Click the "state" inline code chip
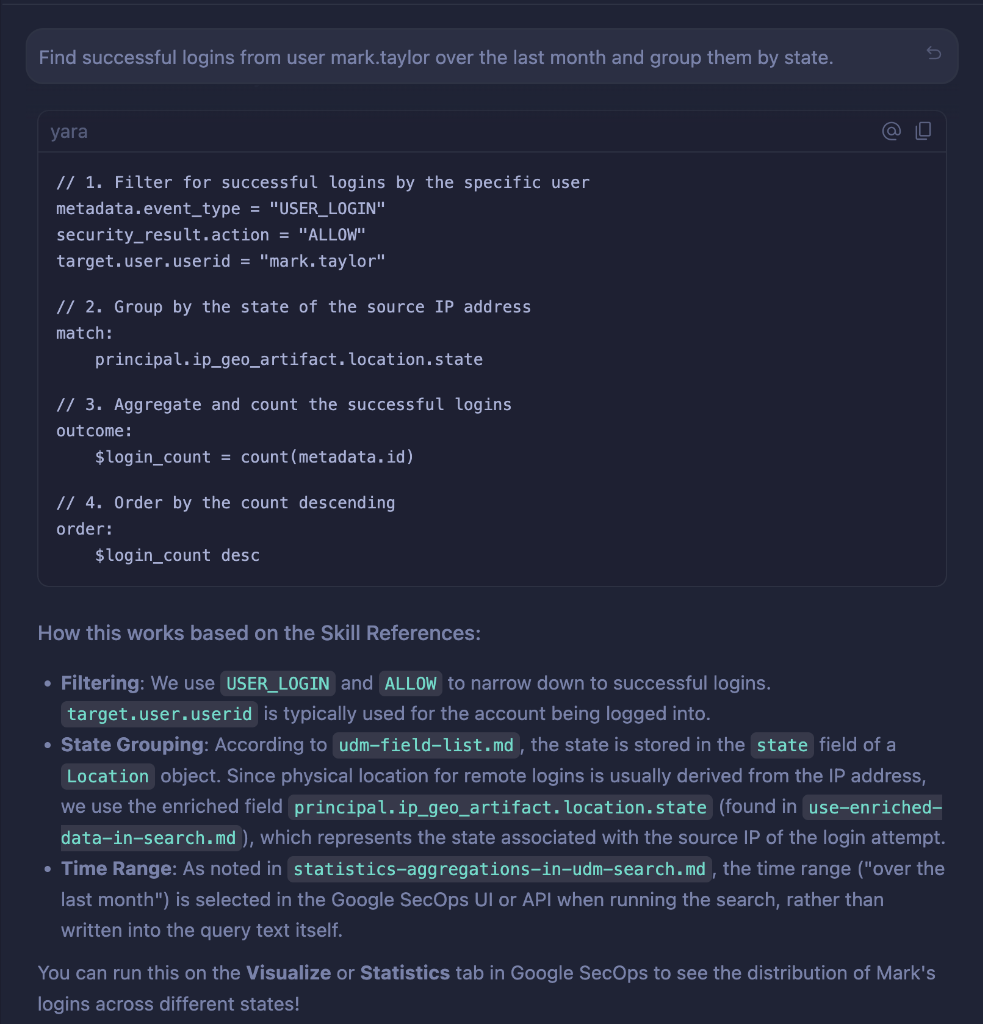Viewport: 983px width, 1024px height. point(782,745)
